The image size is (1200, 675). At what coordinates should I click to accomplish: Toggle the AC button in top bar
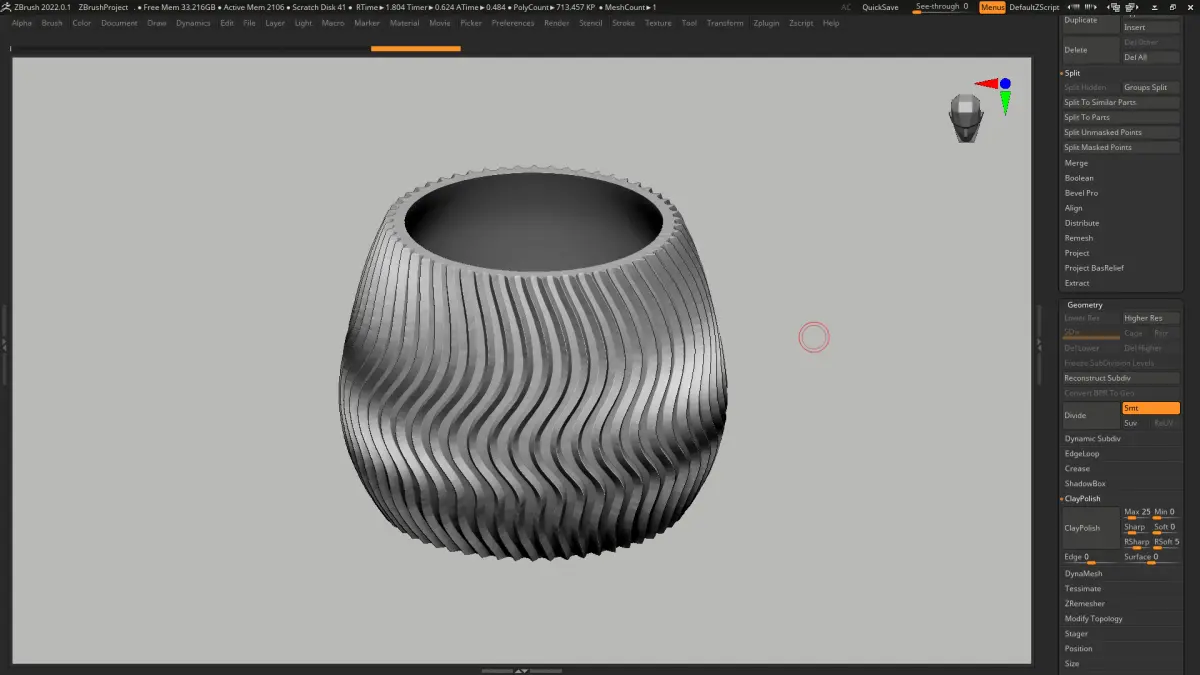[846, 7]
